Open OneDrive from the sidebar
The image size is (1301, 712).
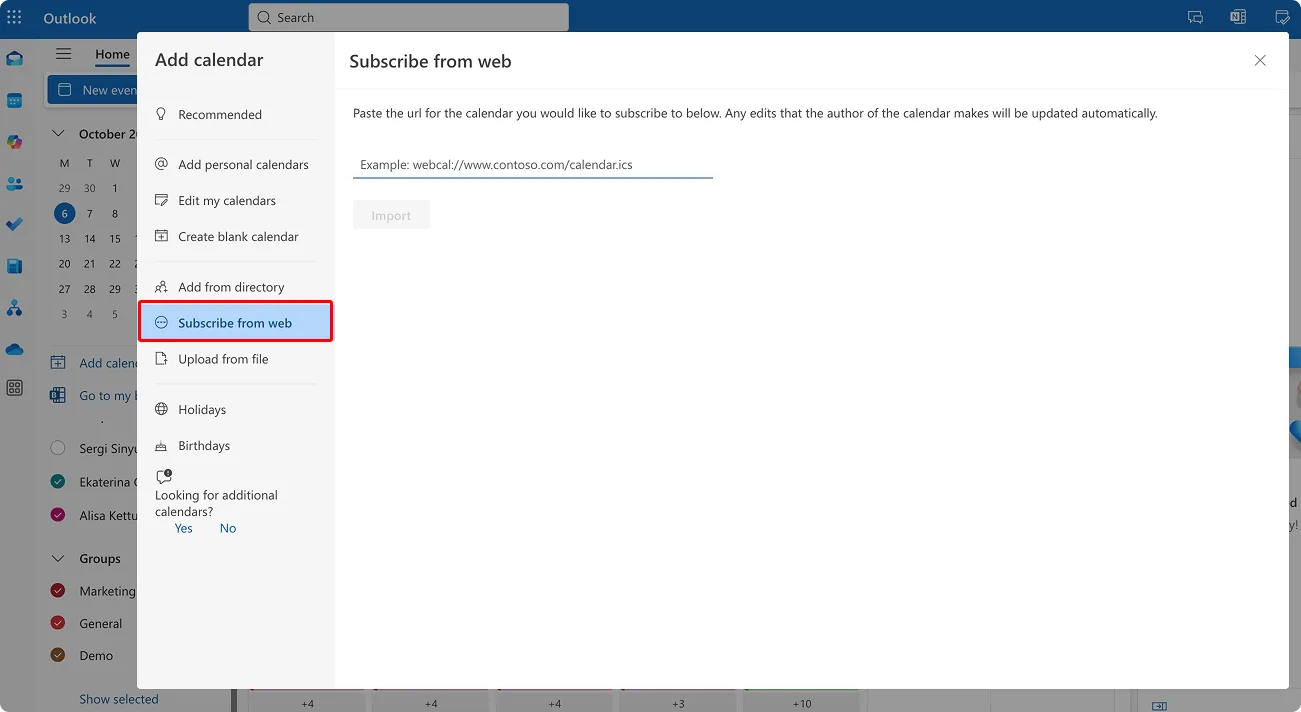coord(14,349)
